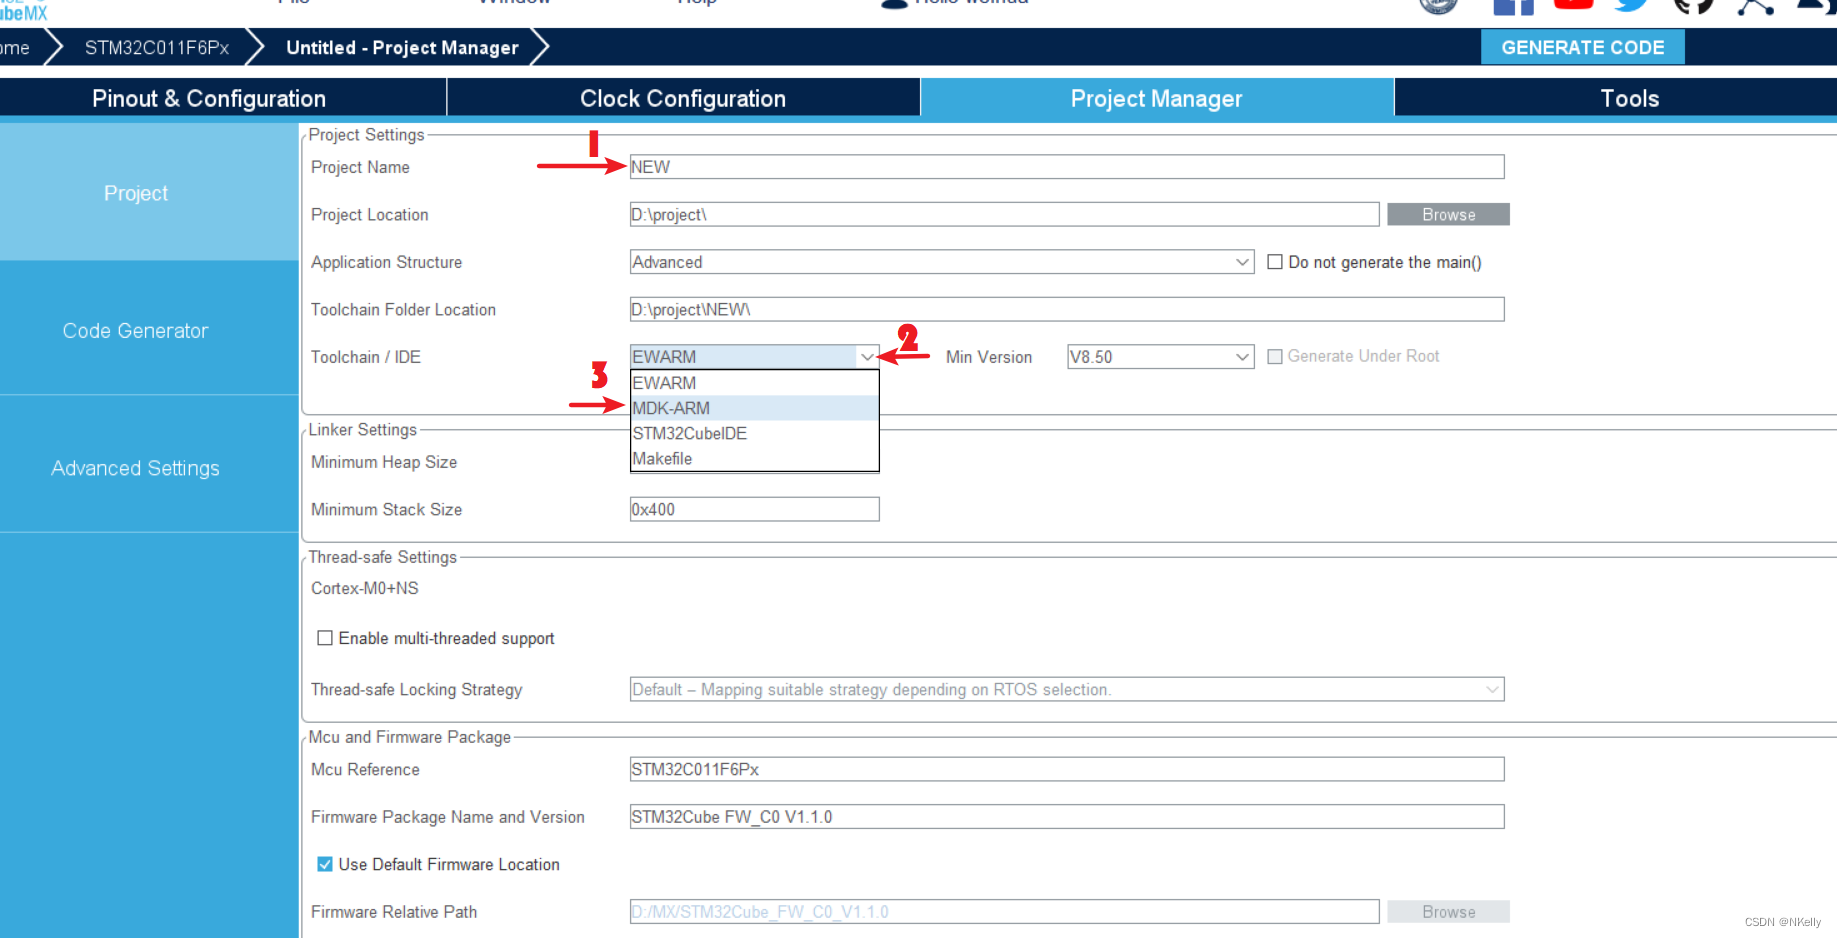Screen dimensions: 1837x938
Task: Switch to Clock Configuration tab
Action: pyautogui.click(x=683, y=98)
